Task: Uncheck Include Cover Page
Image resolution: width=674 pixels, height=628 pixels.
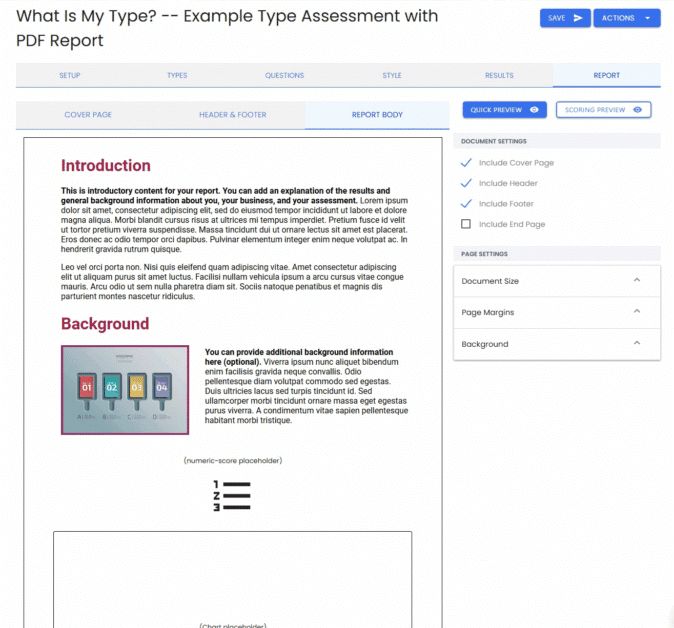Action: 466,162
